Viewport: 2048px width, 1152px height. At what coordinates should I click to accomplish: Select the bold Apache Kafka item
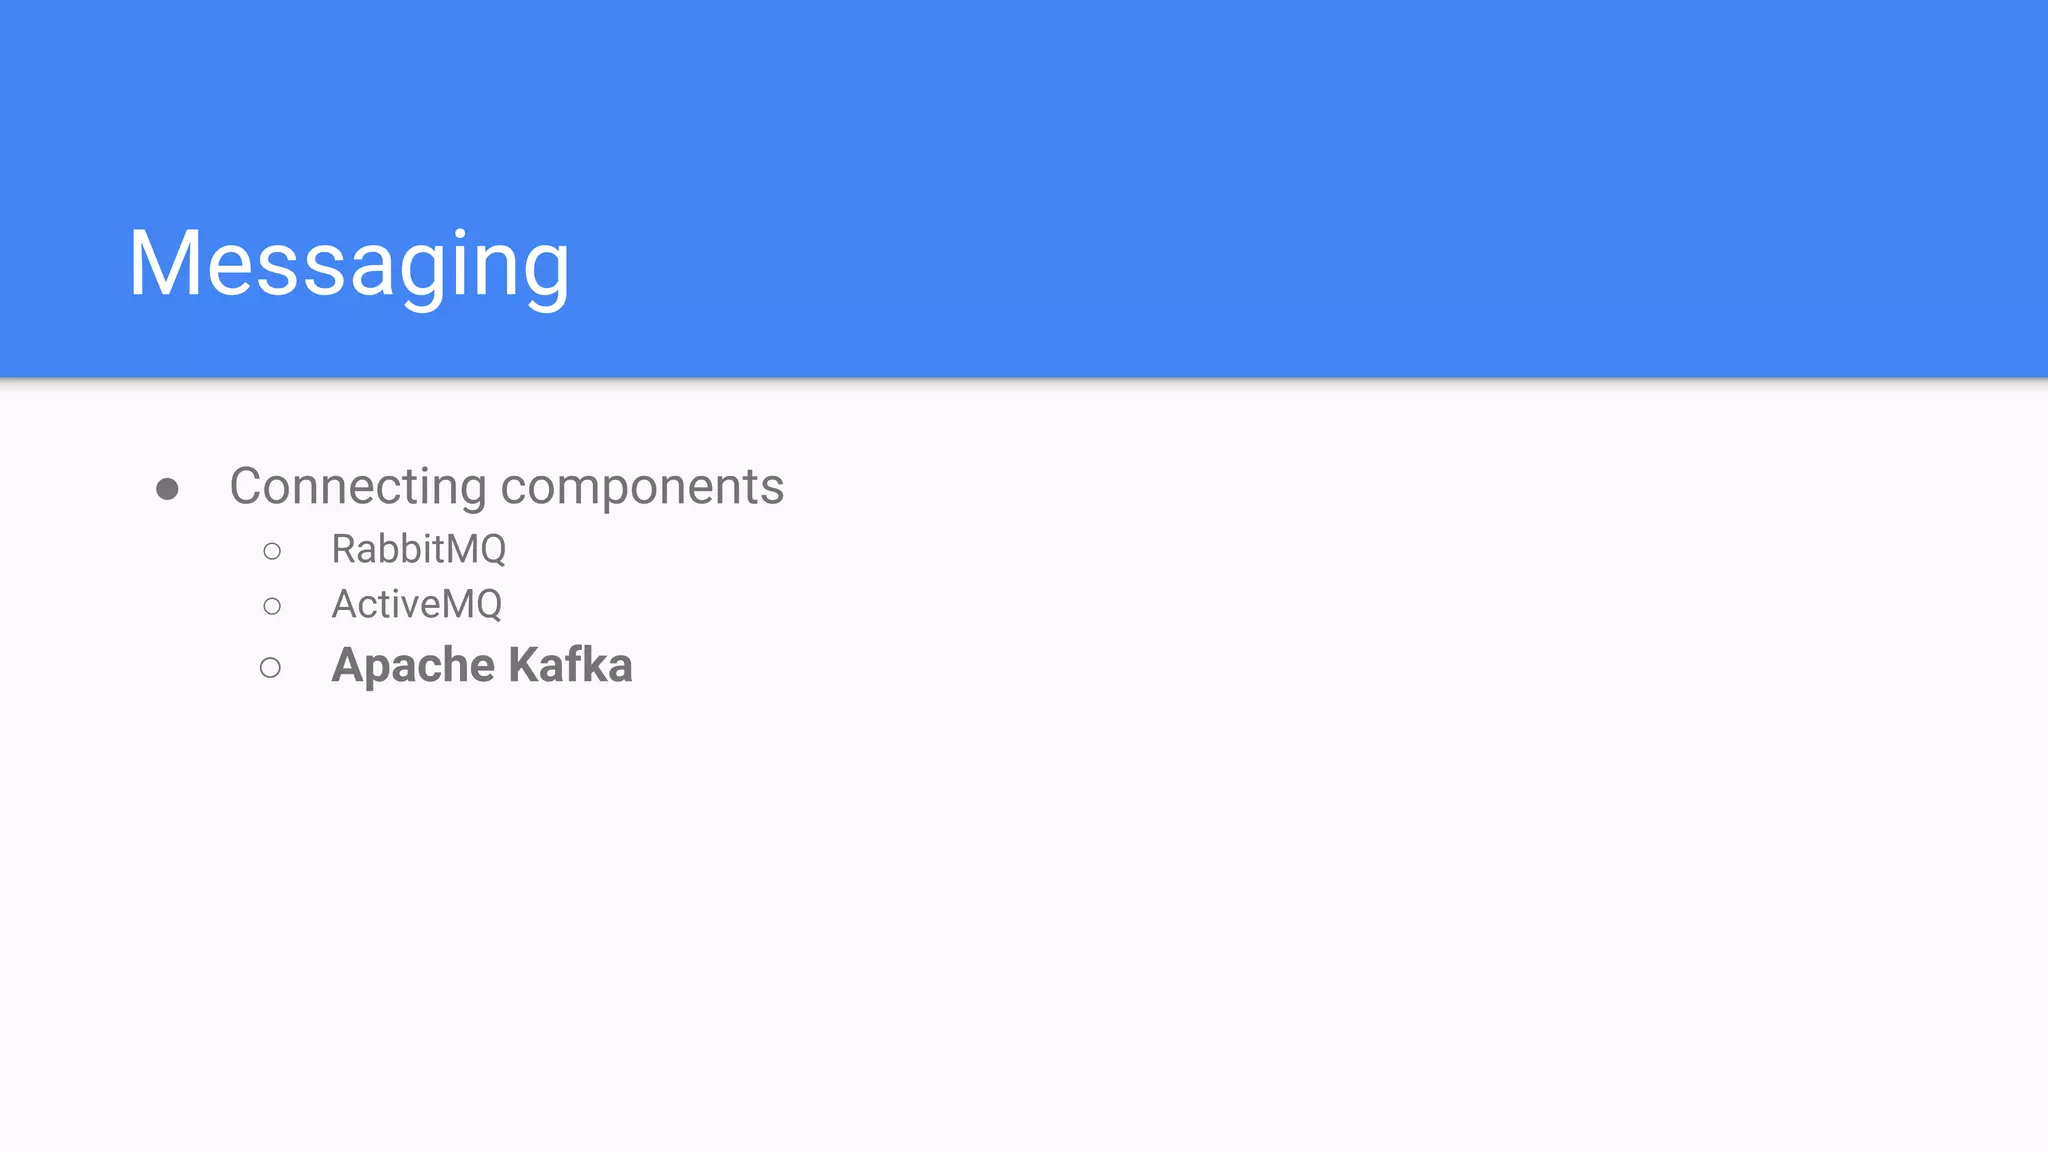[x=482, y=665]
